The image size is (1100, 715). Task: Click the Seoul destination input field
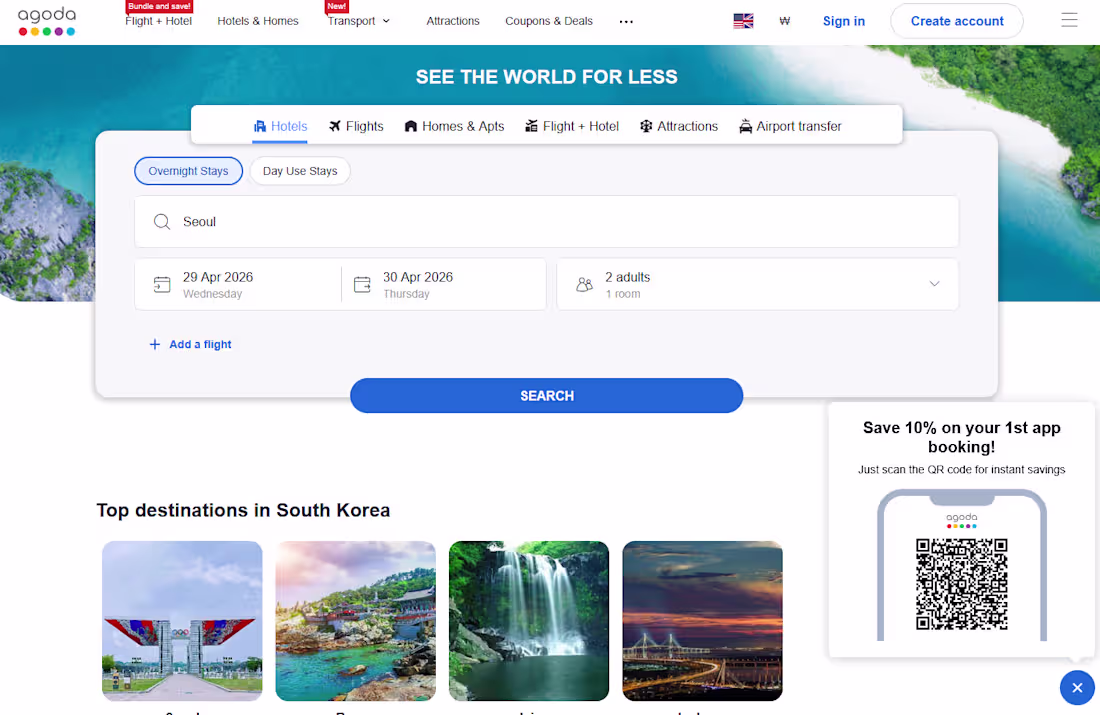[546, 222]
